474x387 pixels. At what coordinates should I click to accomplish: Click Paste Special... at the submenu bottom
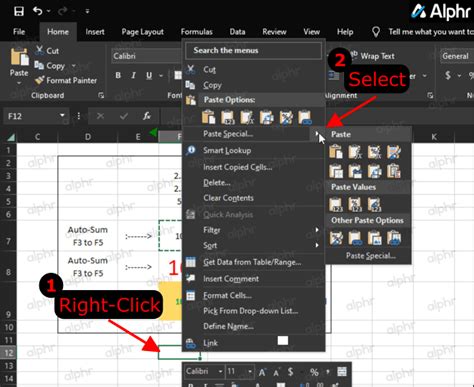pyautogui.click(x=371, y=256)
